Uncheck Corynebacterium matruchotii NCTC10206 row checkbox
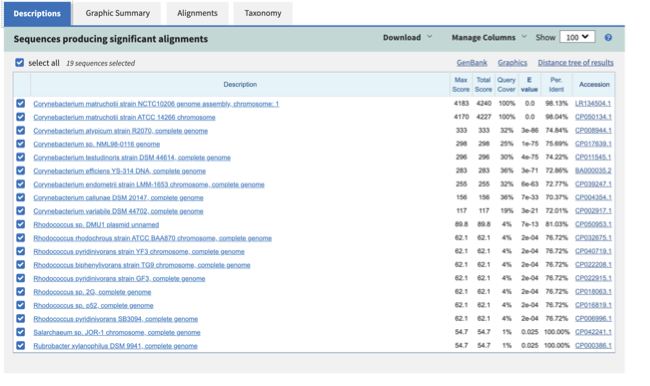Viewport: 650px width, 386px height. (20, 103)
